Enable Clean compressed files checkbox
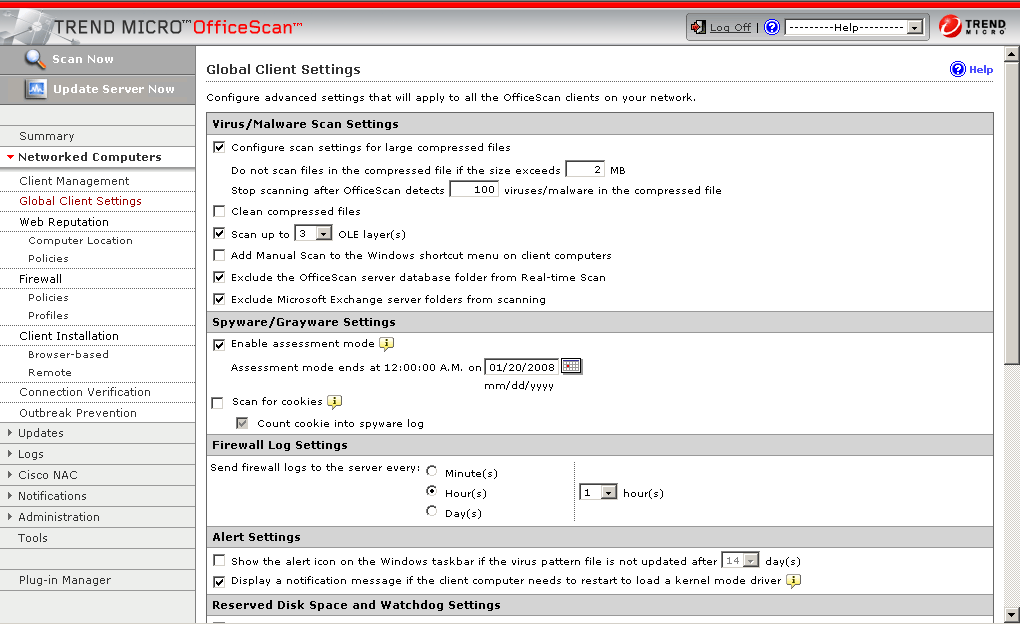The height and width of the screenshot is (624, 1020). click(x=219, y=211)
